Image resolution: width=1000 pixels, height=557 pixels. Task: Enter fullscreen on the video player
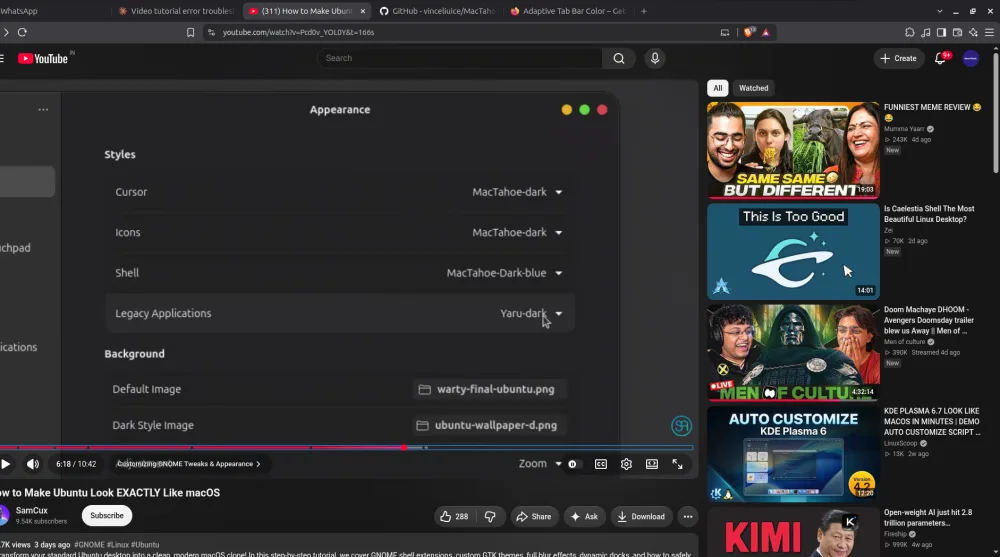pos(677,464)
